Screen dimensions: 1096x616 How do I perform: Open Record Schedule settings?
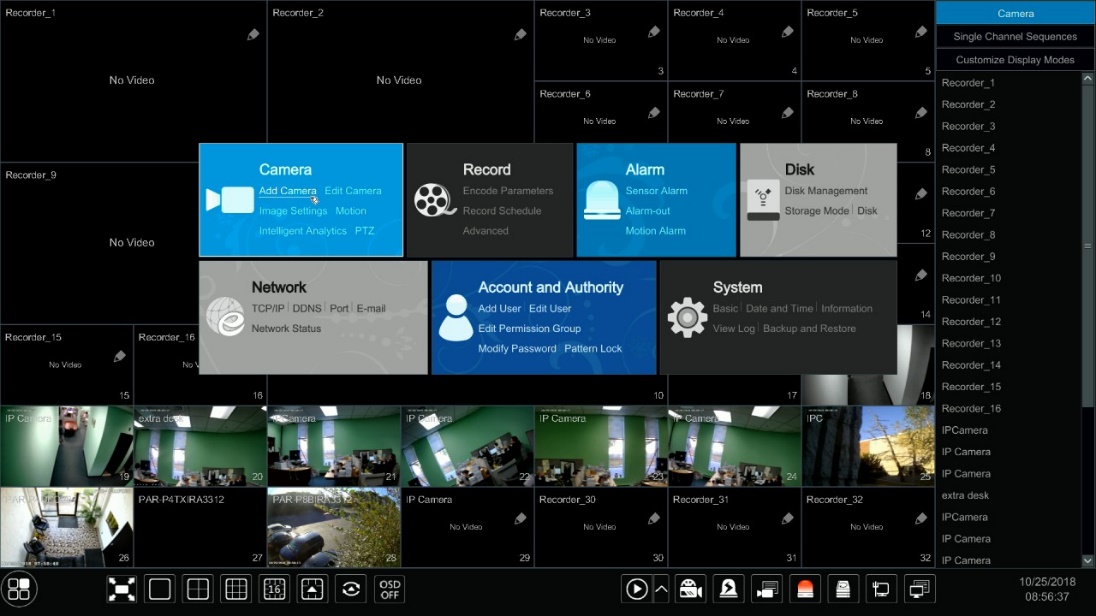(502, 211)
